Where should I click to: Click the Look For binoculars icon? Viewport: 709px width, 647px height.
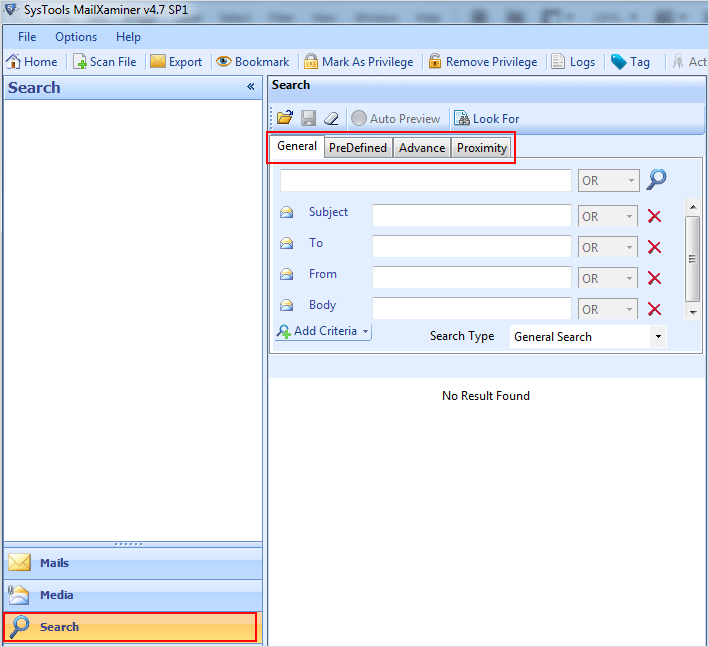pos(462,118)
